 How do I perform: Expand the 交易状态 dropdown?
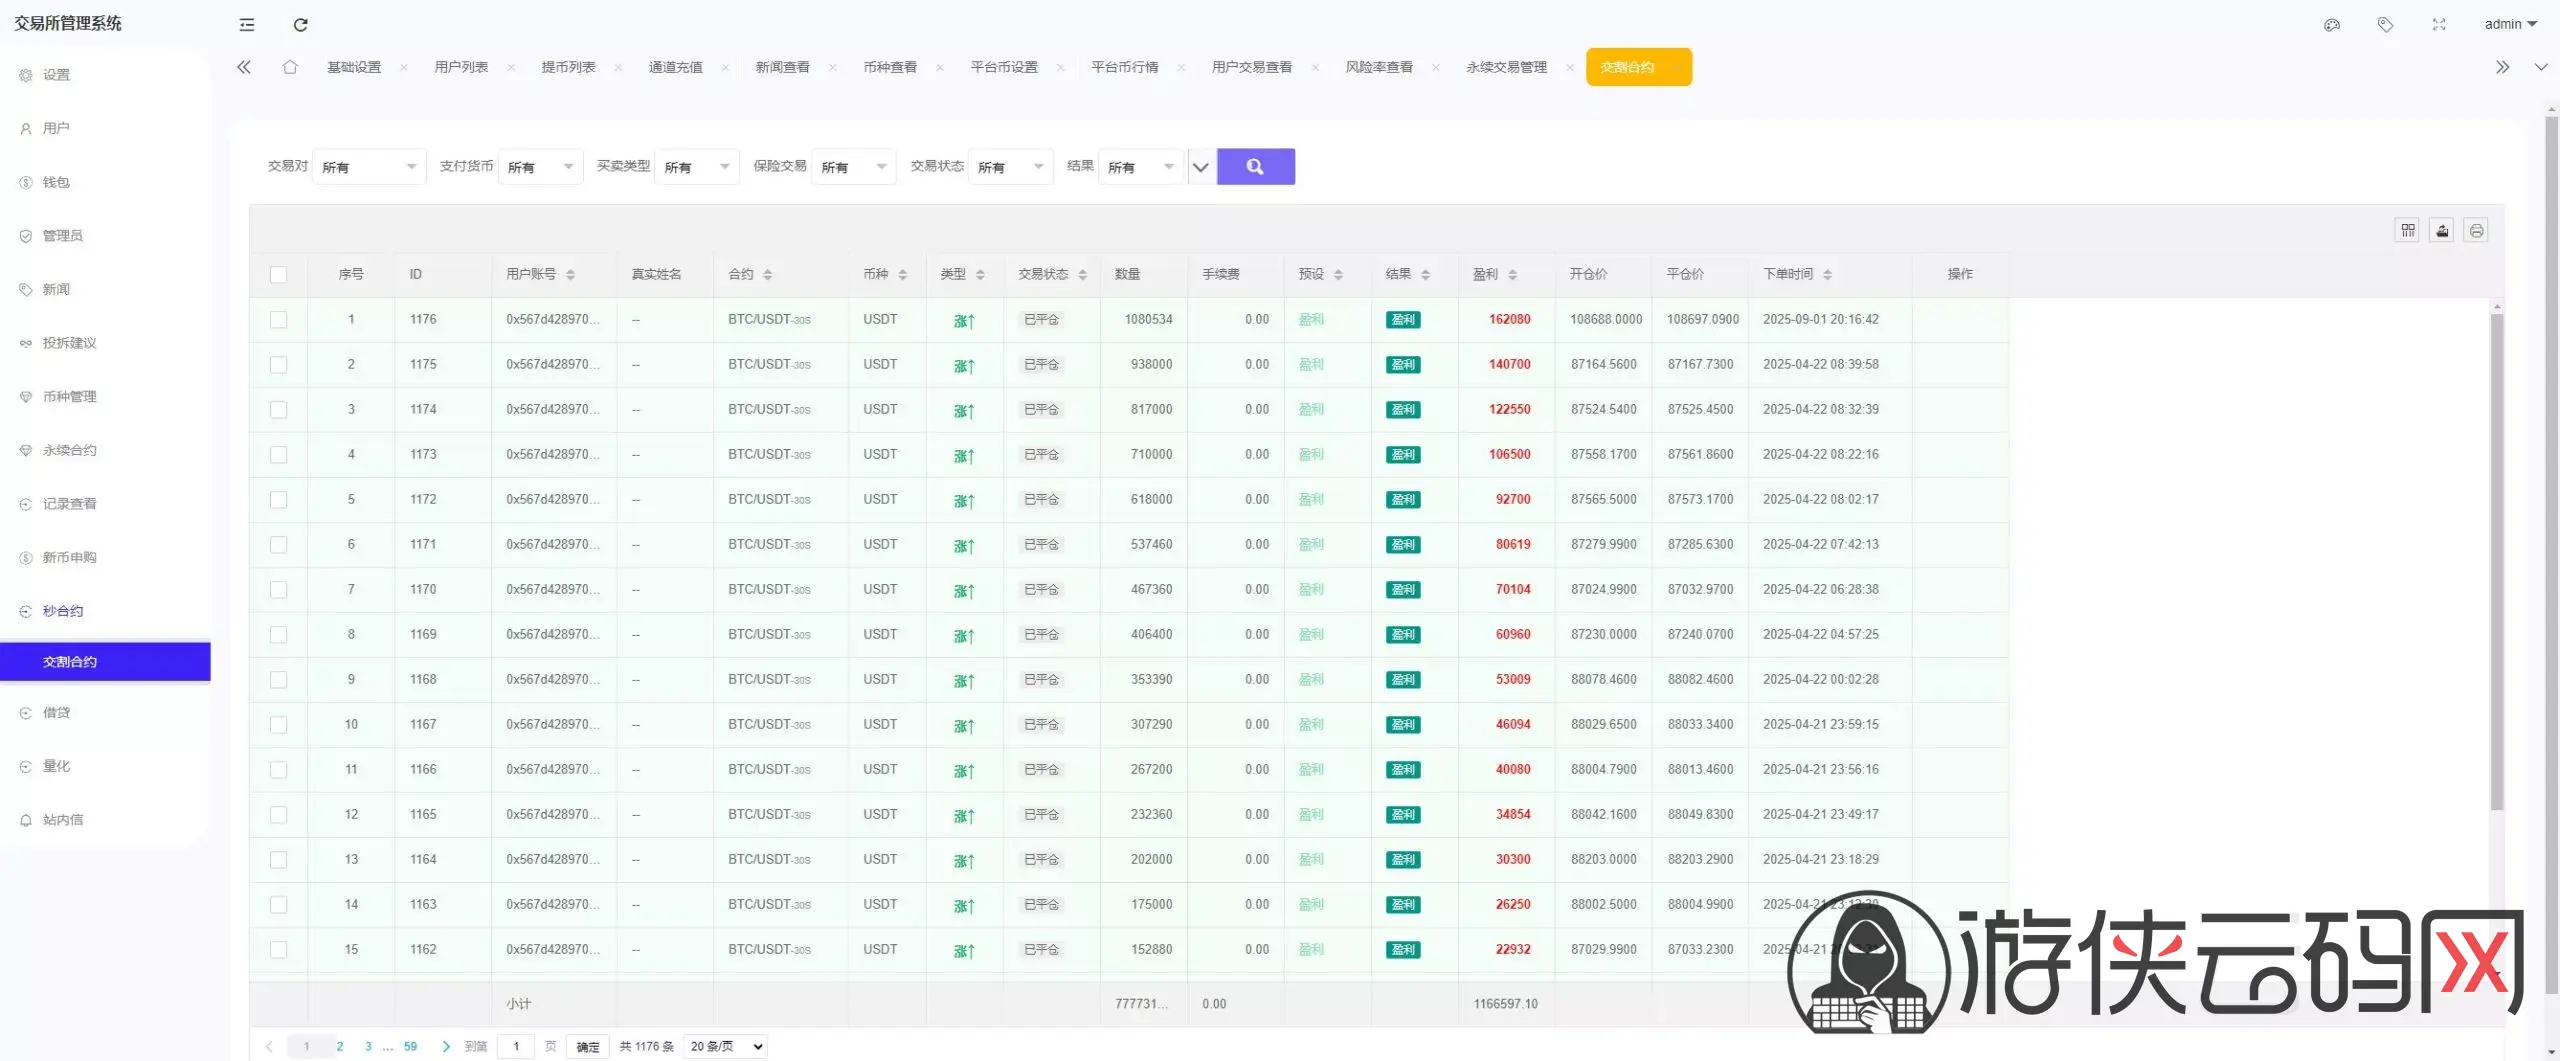[1010, 167]
